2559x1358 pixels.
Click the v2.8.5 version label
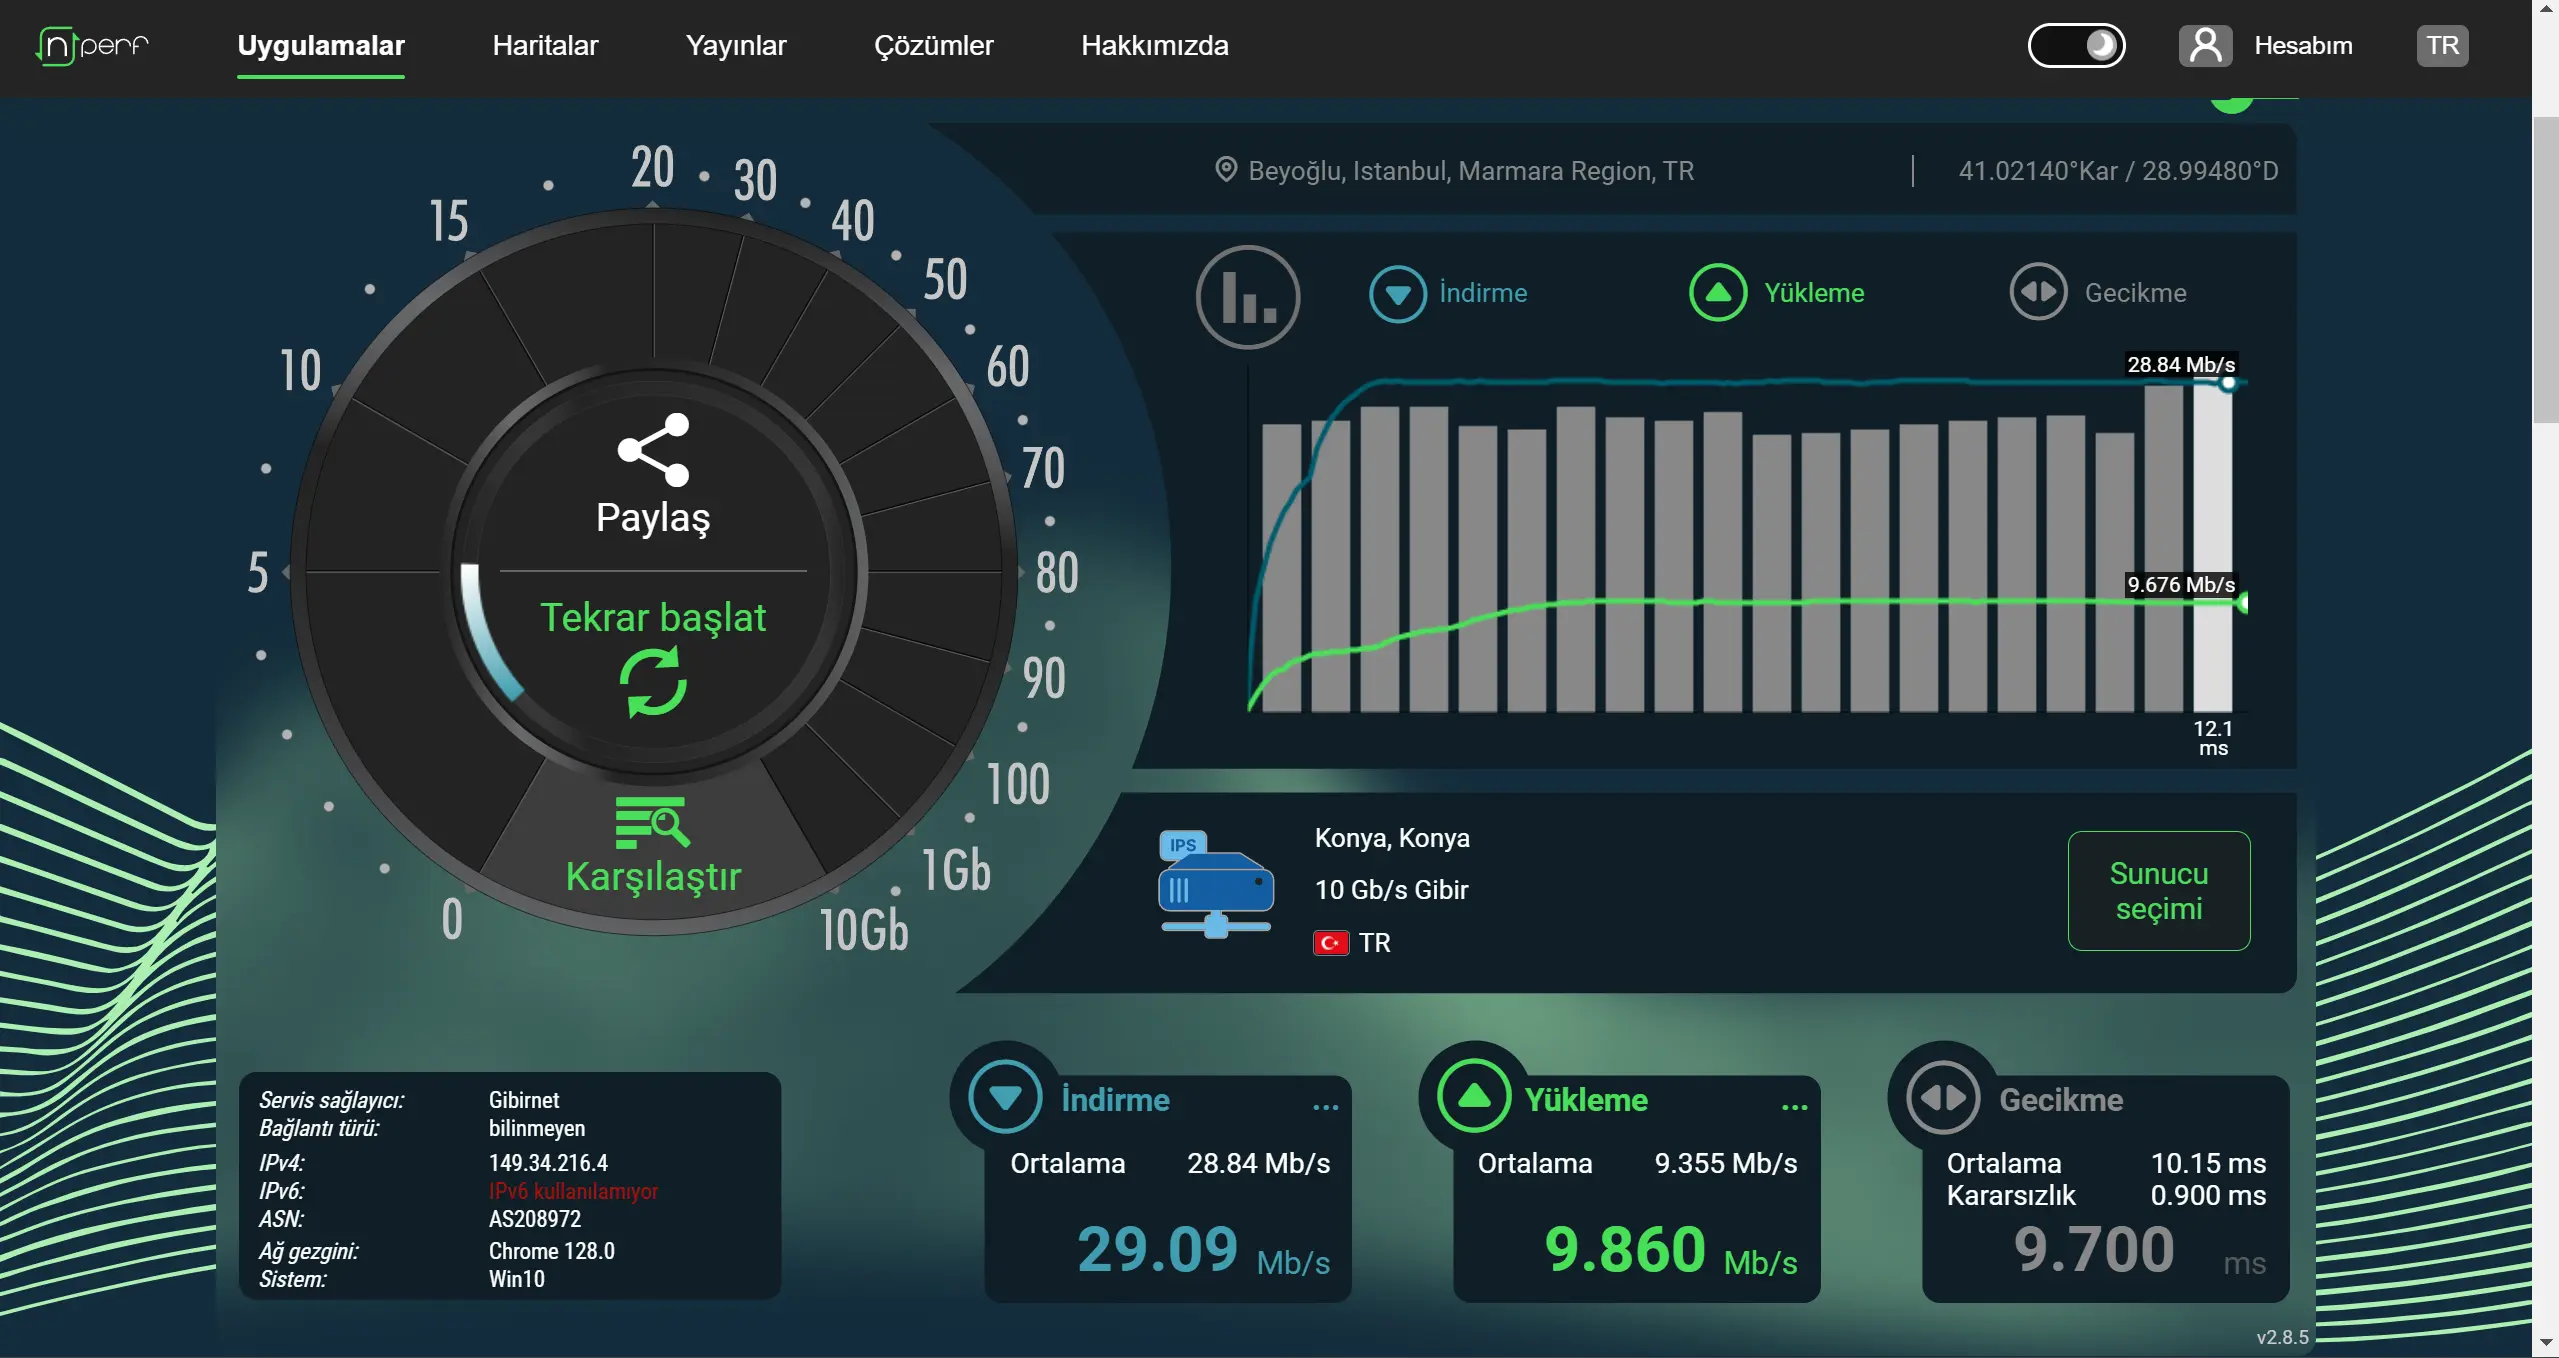[2282, 1337]
